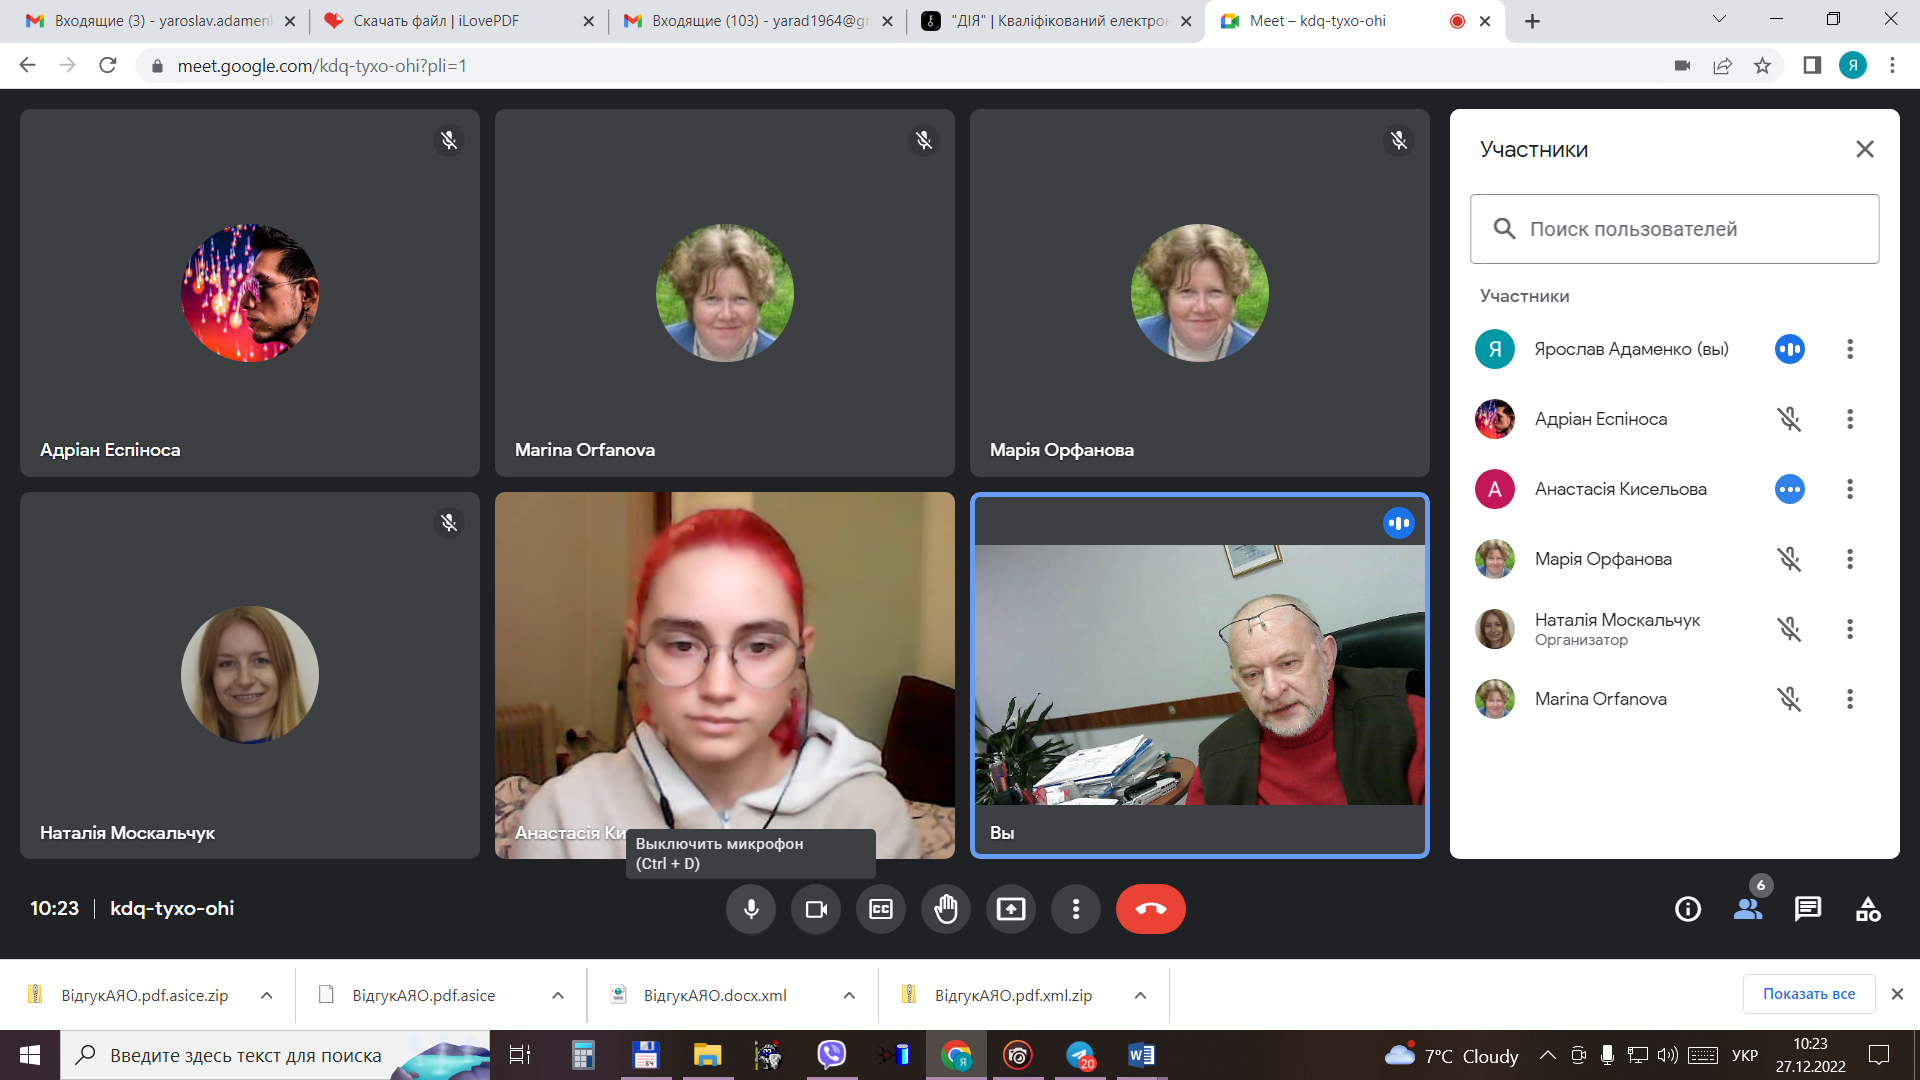The height and width of the screenshot is (1080, 1920).
Task: Open Viber from the taskbar
Action: pyautogui.click(x=831, y=1055)
